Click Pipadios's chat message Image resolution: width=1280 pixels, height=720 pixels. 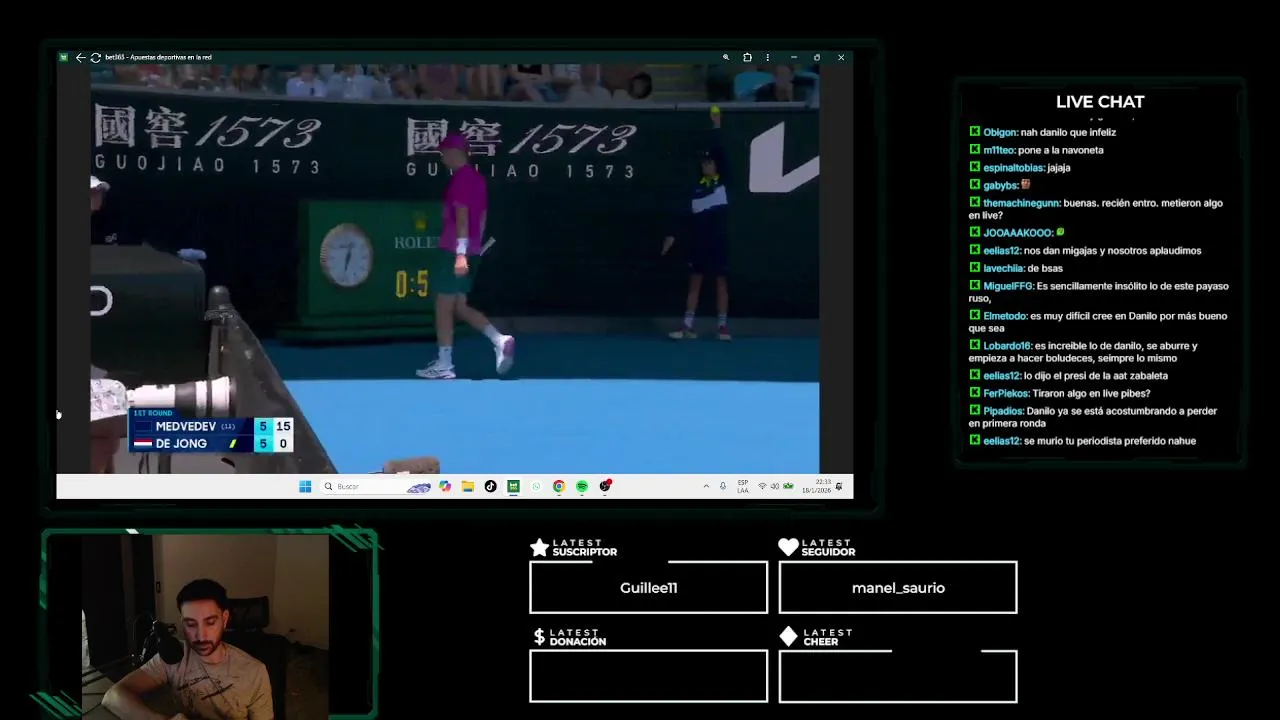tap(1093, 417)
